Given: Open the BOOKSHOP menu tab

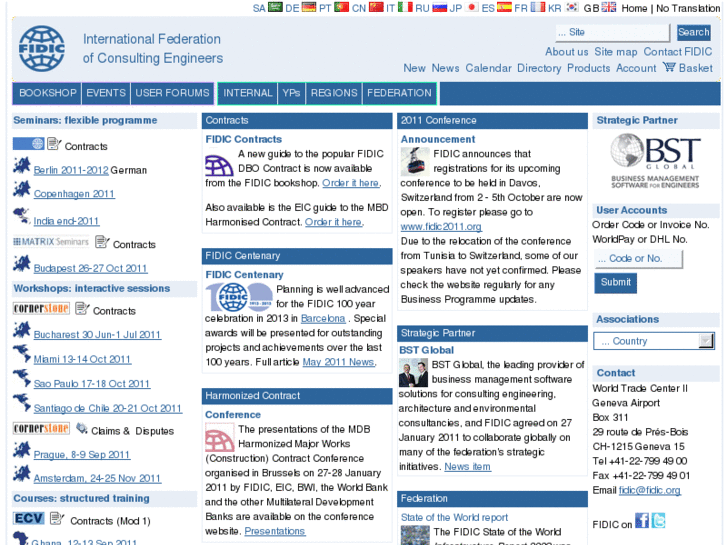Looking at the screenshot, I should pos(47,93).
